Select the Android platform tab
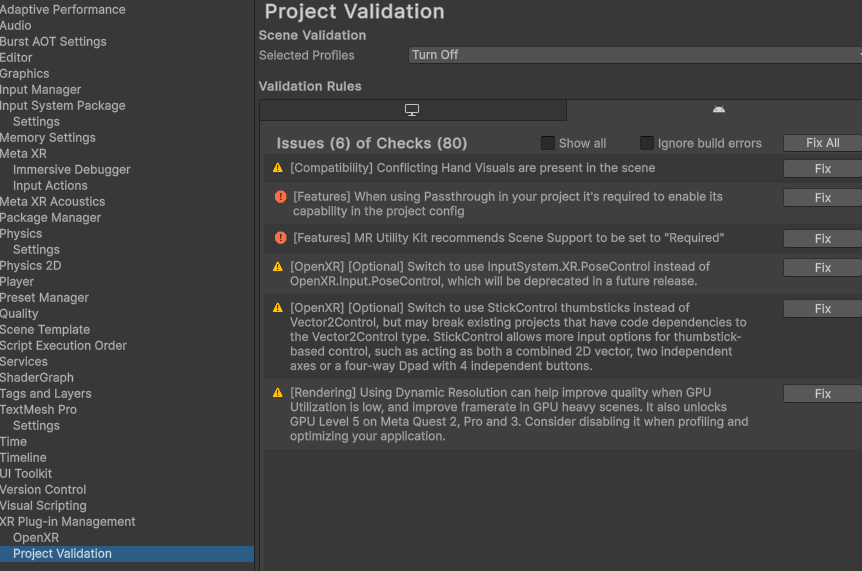Viewport: 862px width, 571px height. pos(718,110)
